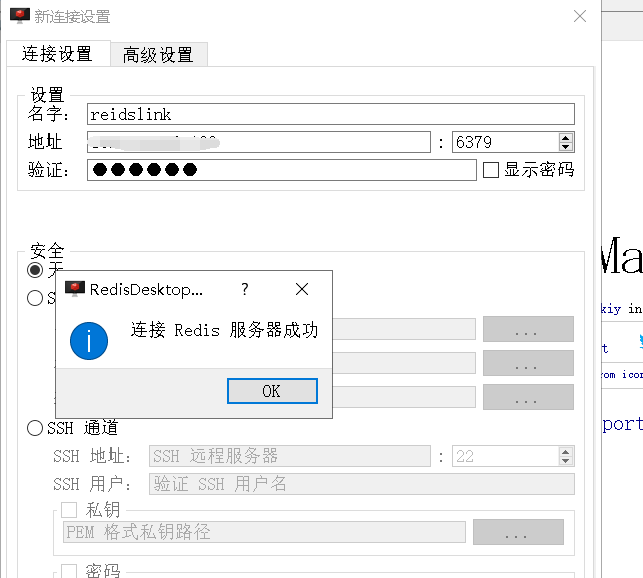
Task: Click the first SSL file browse button
Action: click(528, 329)
